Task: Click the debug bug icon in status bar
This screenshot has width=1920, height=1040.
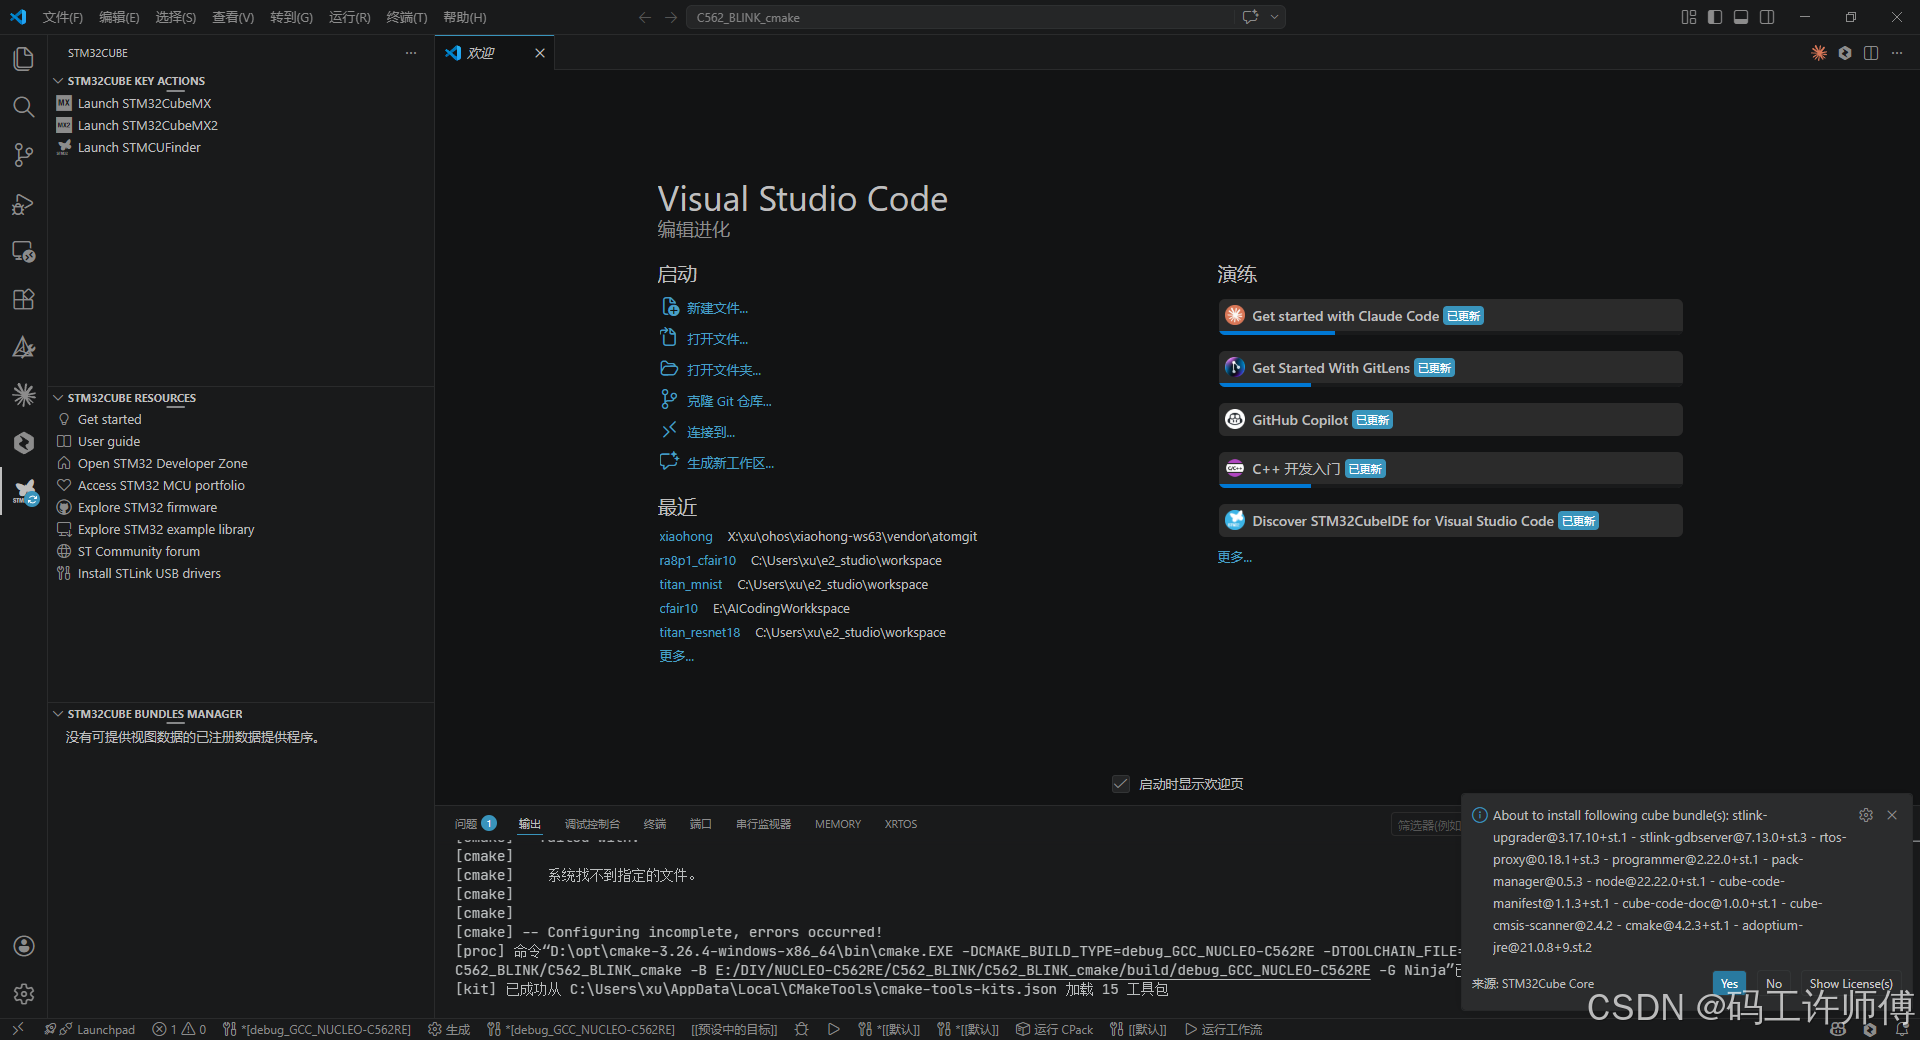Action: 801,1029
